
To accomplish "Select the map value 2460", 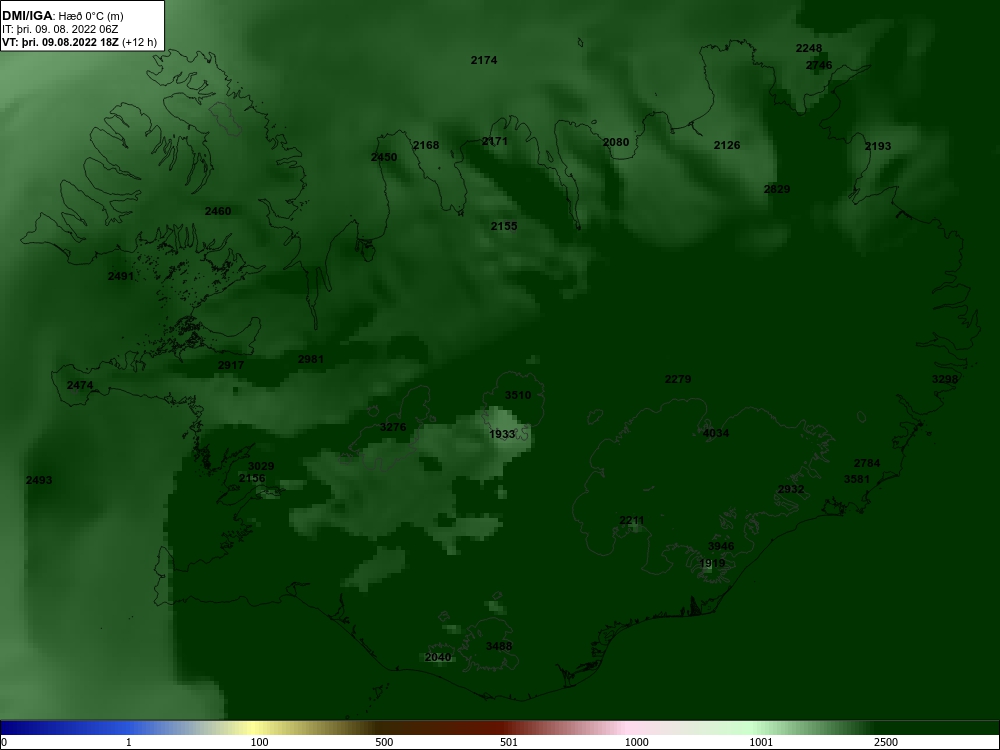I will pos(218,211).
